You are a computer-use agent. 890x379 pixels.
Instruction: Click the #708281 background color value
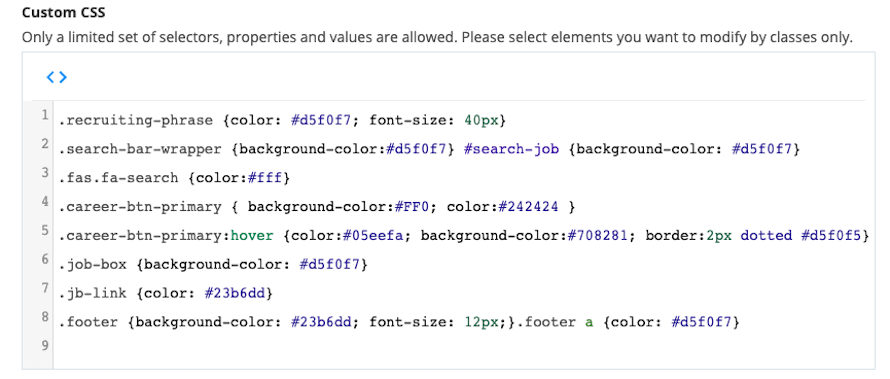(x=598, y=235)
